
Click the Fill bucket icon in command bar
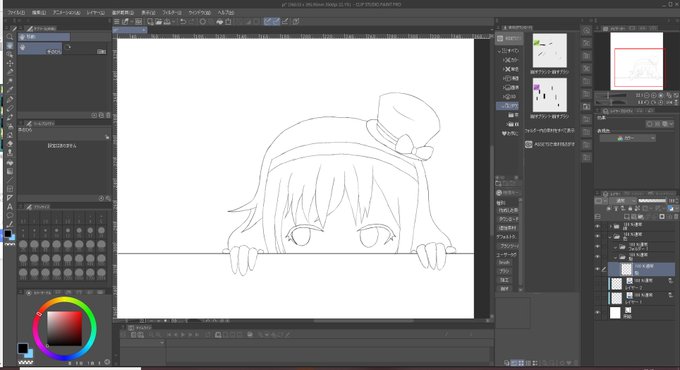point(219,21)
